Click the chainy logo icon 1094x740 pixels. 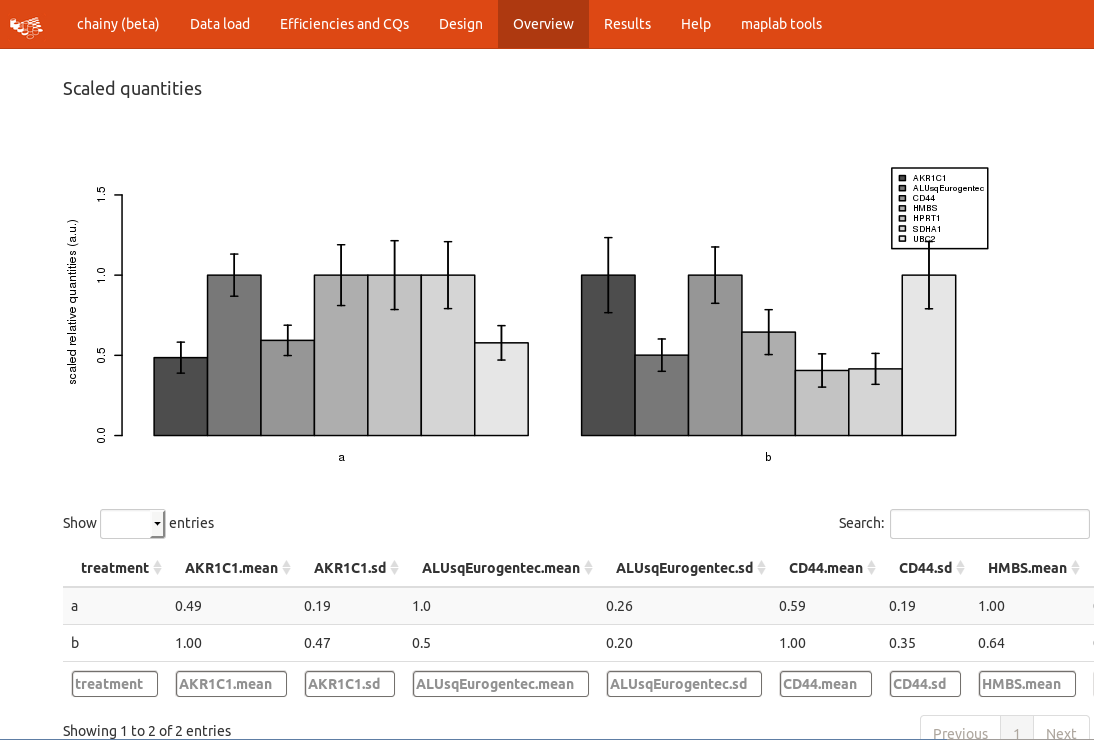coord(26,27)
